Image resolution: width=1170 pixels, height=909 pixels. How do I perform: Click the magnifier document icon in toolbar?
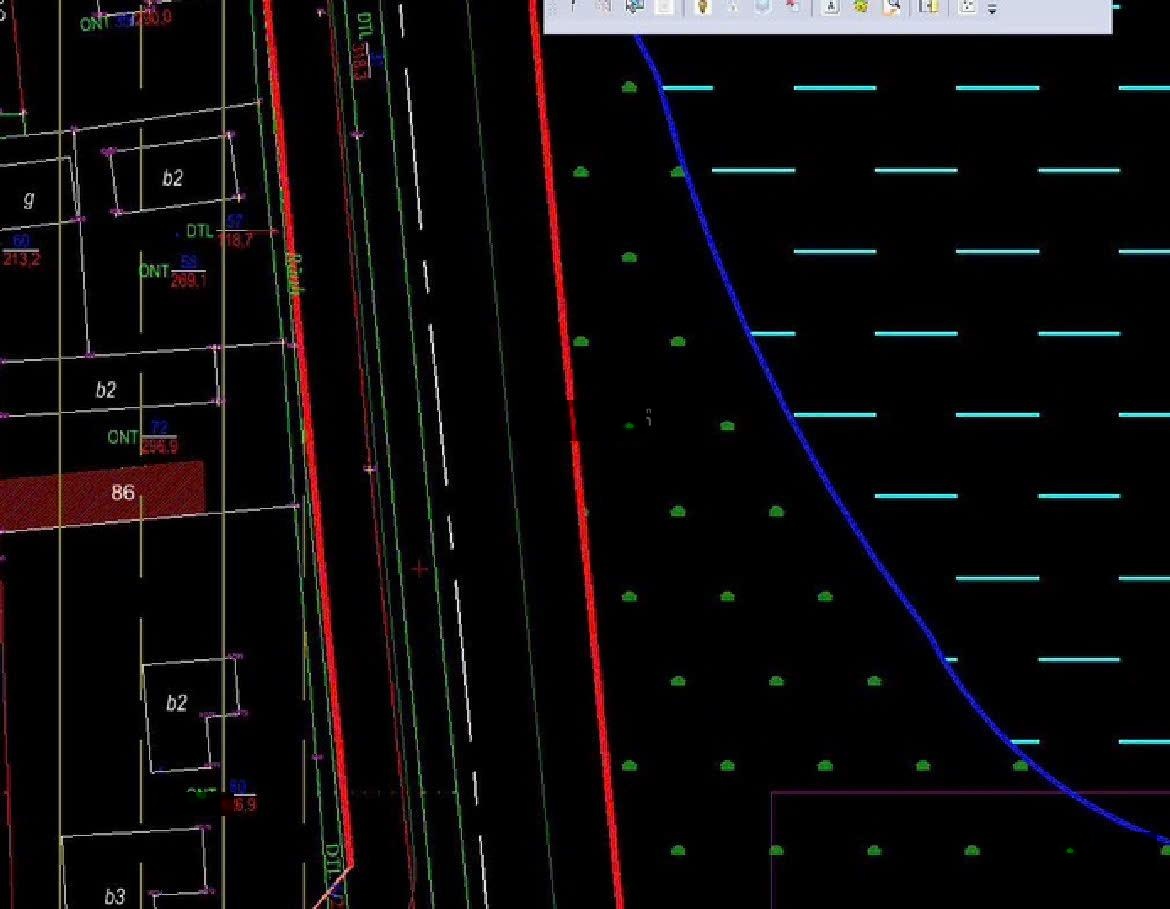point(891,7)
